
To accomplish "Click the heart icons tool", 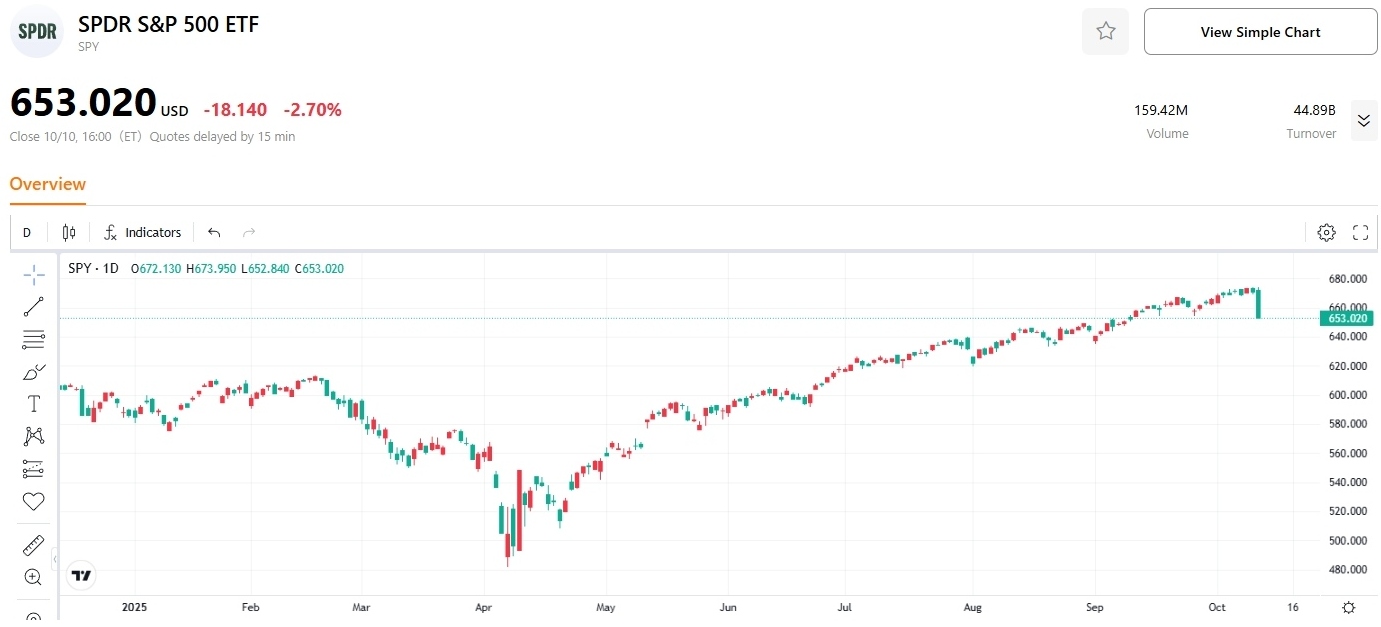I will point(34,501).
